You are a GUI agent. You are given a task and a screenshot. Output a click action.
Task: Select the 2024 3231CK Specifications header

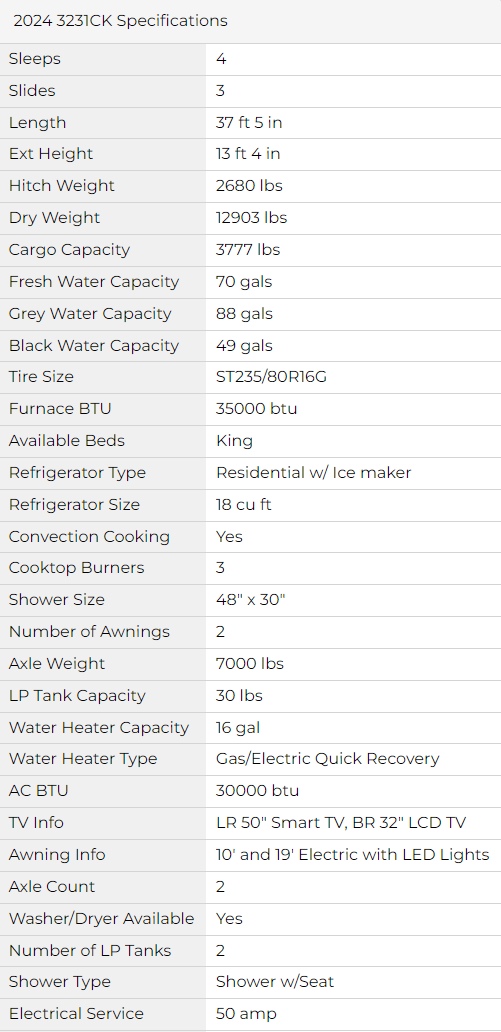click(x=120, y=21)
